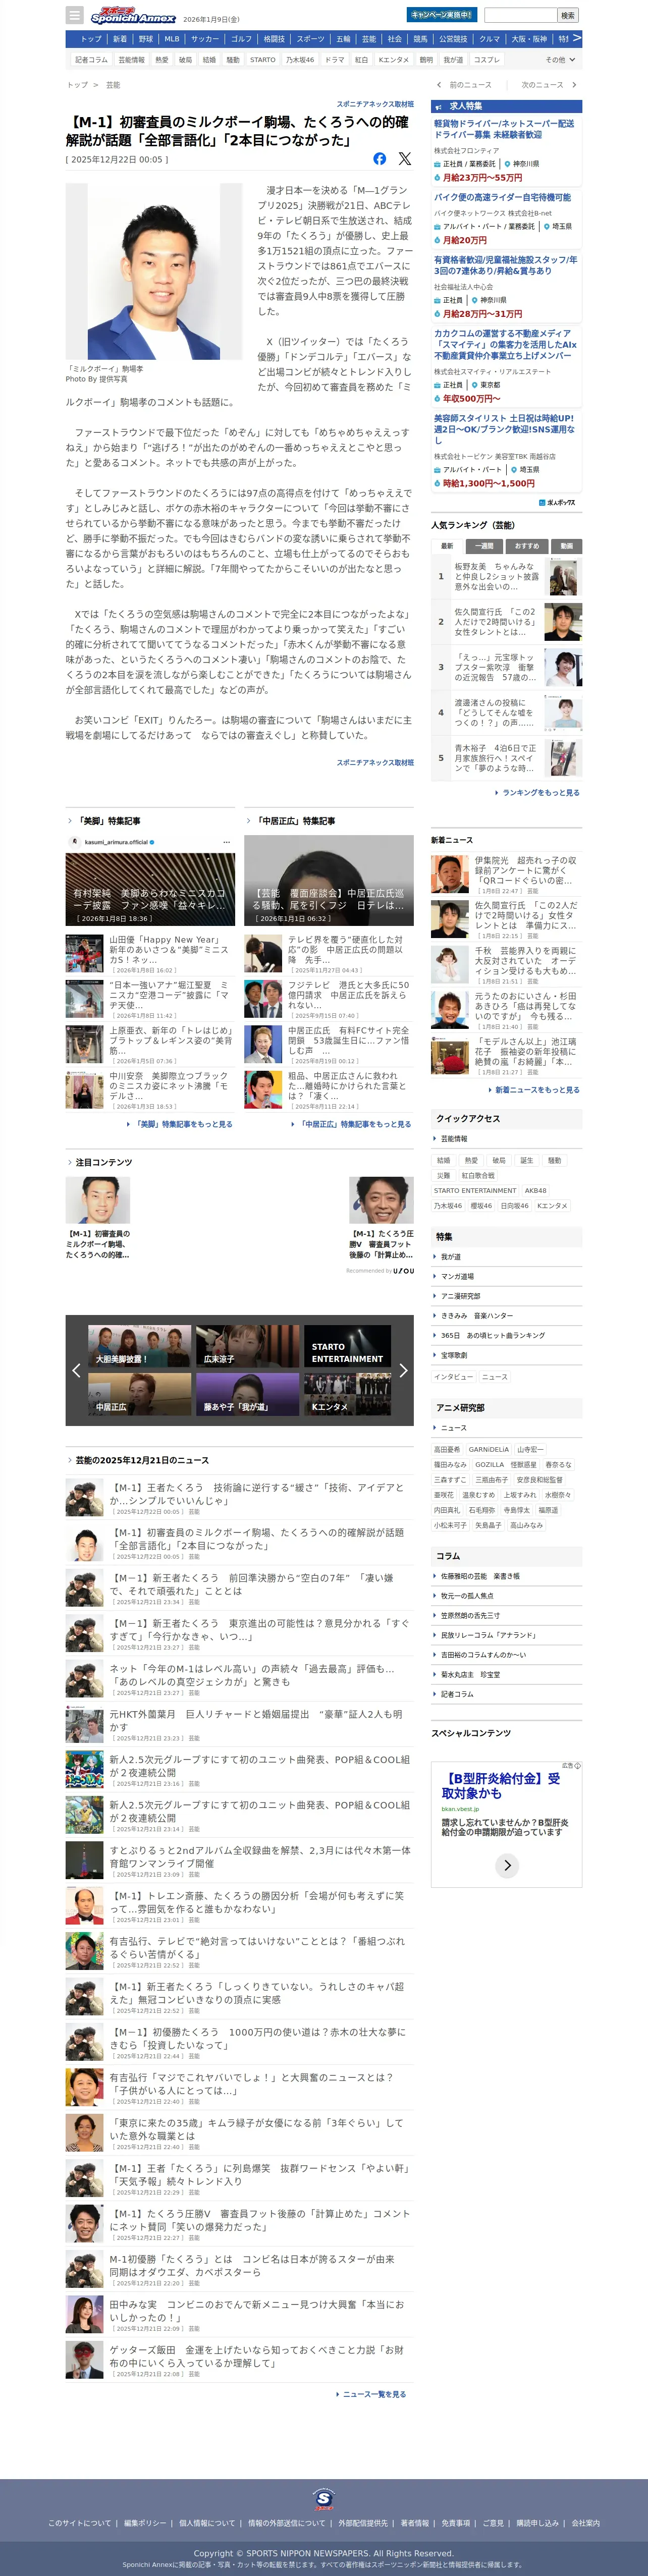Focus the site search input field

pyautogui.click(x=520, y=15)
